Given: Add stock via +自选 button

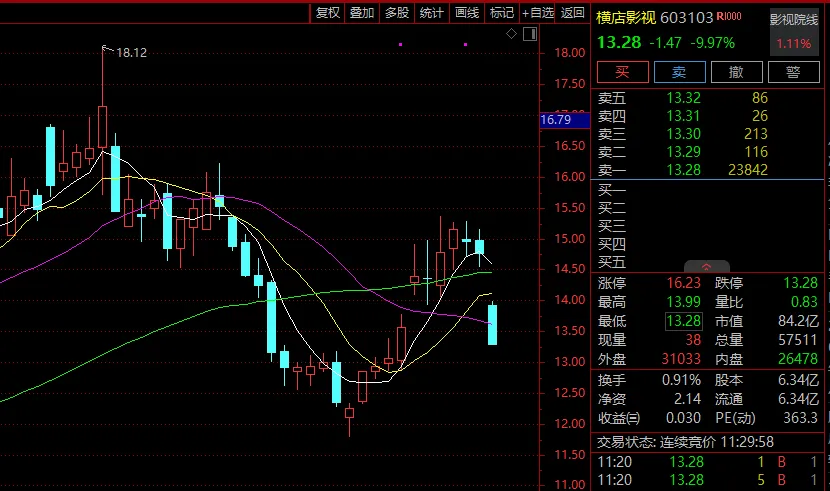Looking at the screenshot, I should (x=537, y=13).
